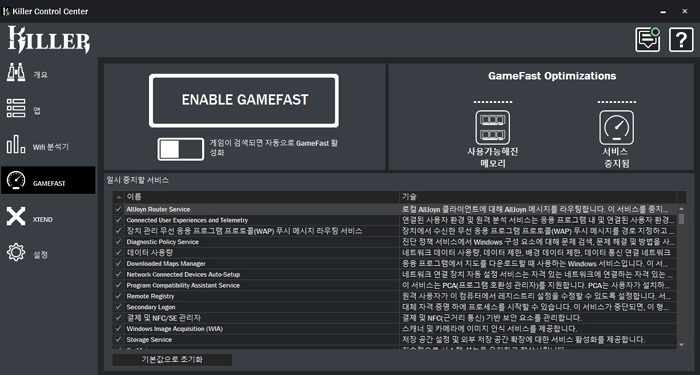Image resolution: width=700 pixels, height=375 pixels.
Task: Open the XTEND X icon
Action: [16, 217]
